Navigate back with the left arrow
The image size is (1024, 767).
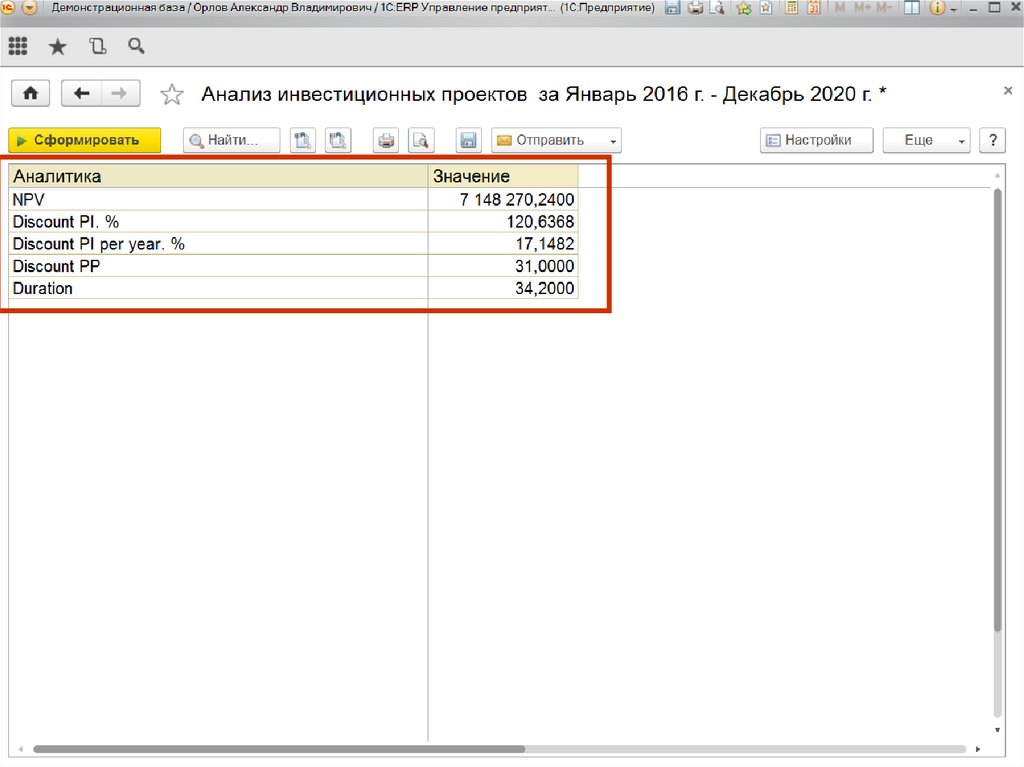point(81,93)
